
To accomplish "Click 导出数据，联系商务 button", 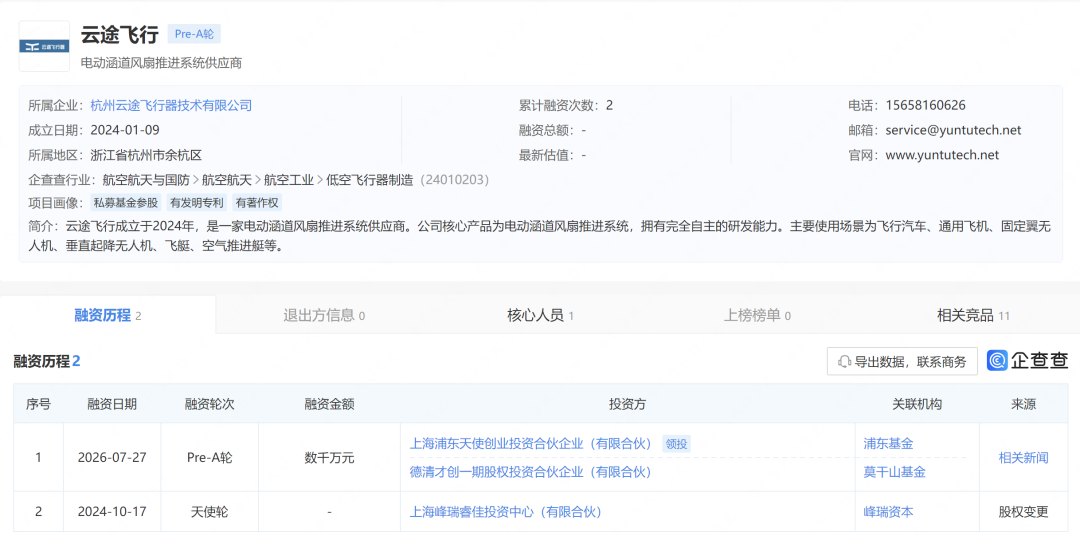I will click(902, 361).
